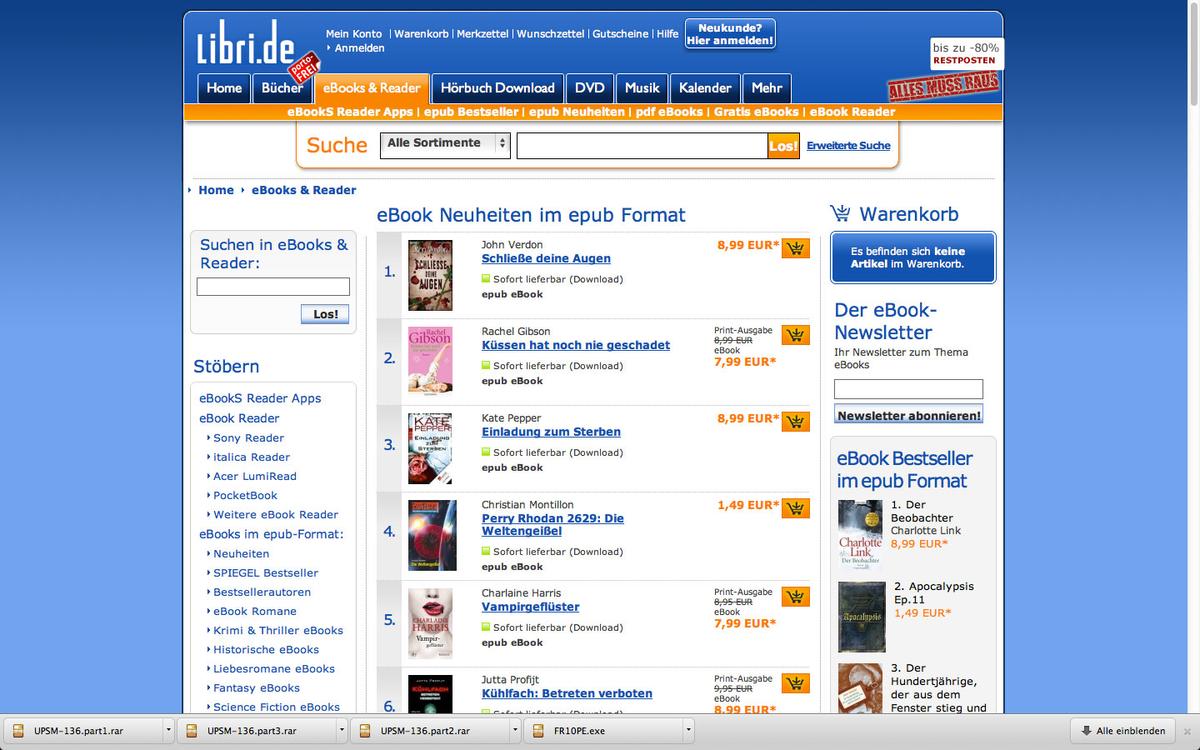Open the Schließe deine Augen cover thumbnail
This screenshot has width=1200, height=750.
pos(430,275)
